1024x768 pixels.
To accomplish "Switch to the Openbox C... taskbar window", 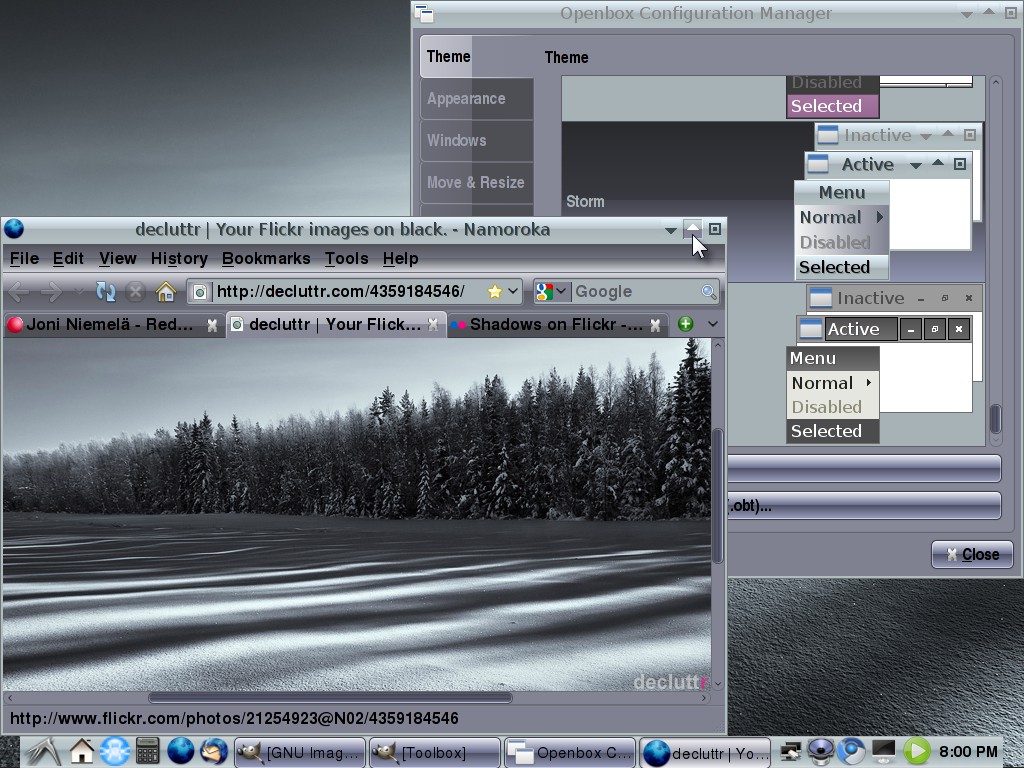I will (x=570, y=752).
